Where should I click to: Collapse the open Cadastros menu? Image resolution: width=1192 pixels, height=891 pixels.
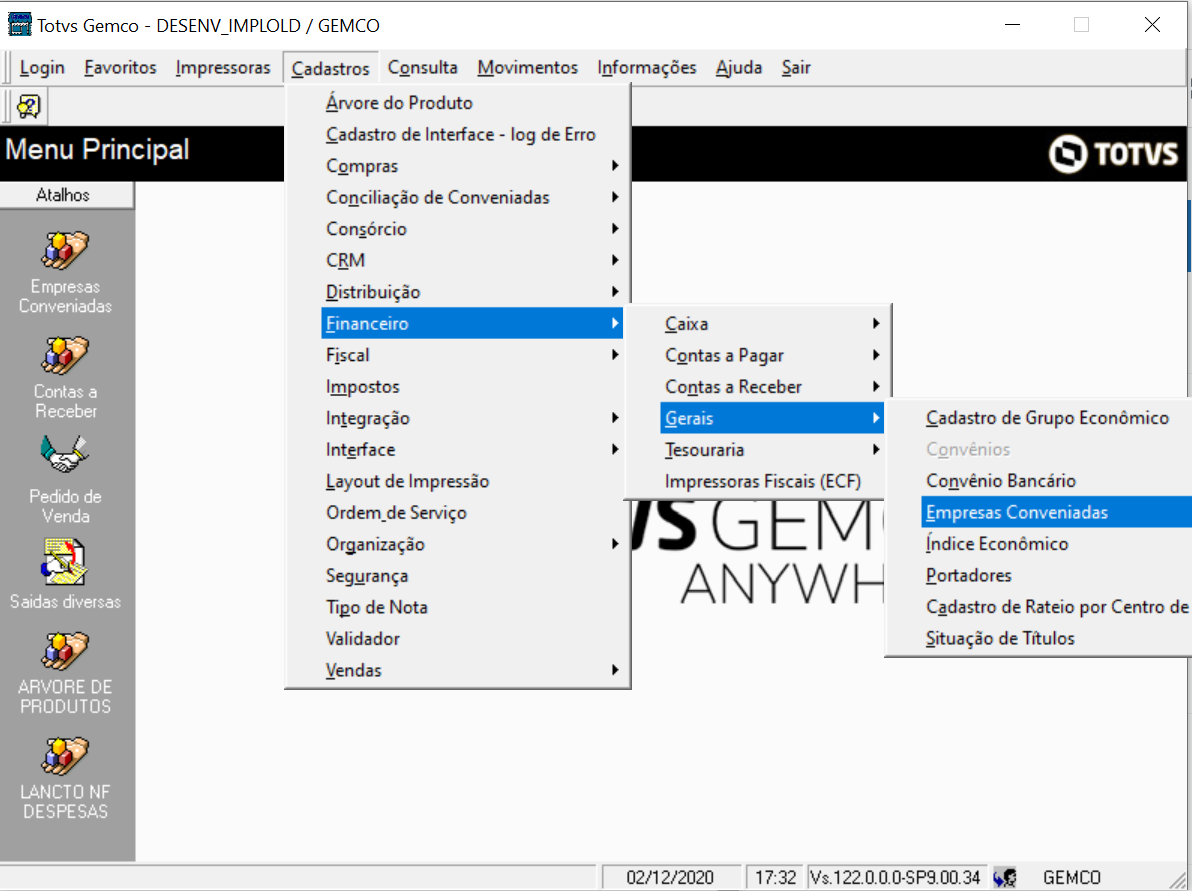coord(331,68)
